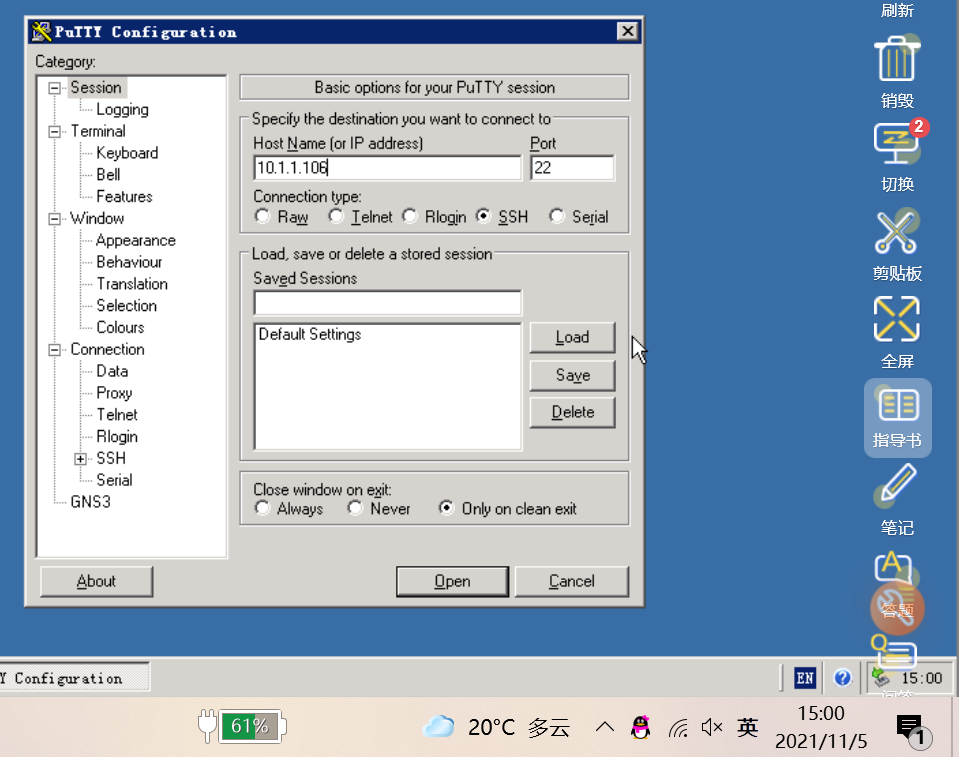Collapse the Window tree node
Screen dimensions: 959x757
coord(54,219)
